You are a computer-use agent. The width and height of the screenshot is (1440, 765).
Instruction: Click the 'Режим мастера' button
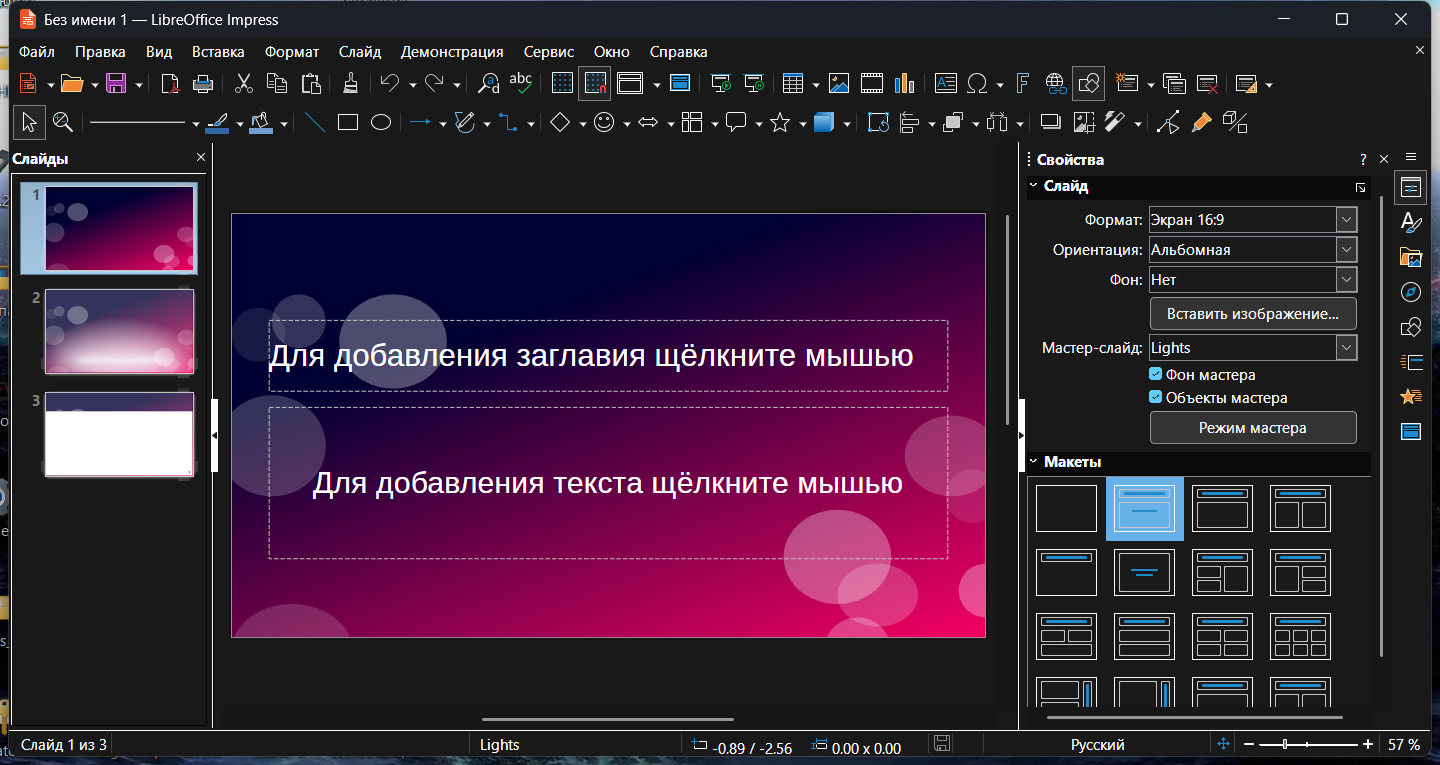(x=1252, y=428)
